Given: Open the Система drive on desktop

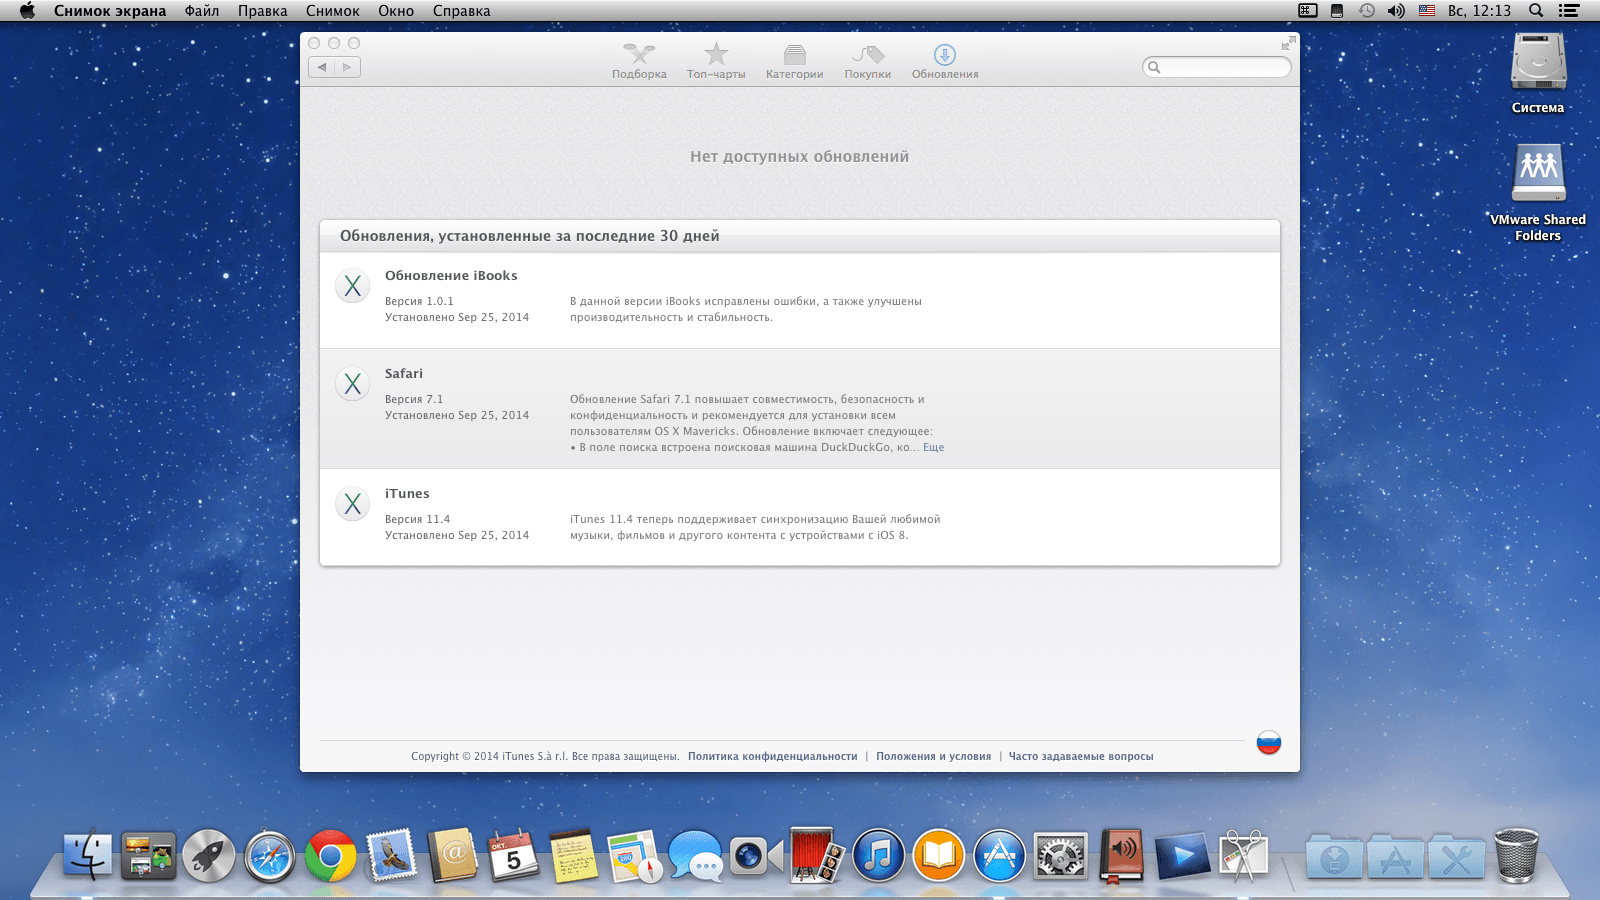Looking at the screenshot, I should click(x=1538, y=73).
